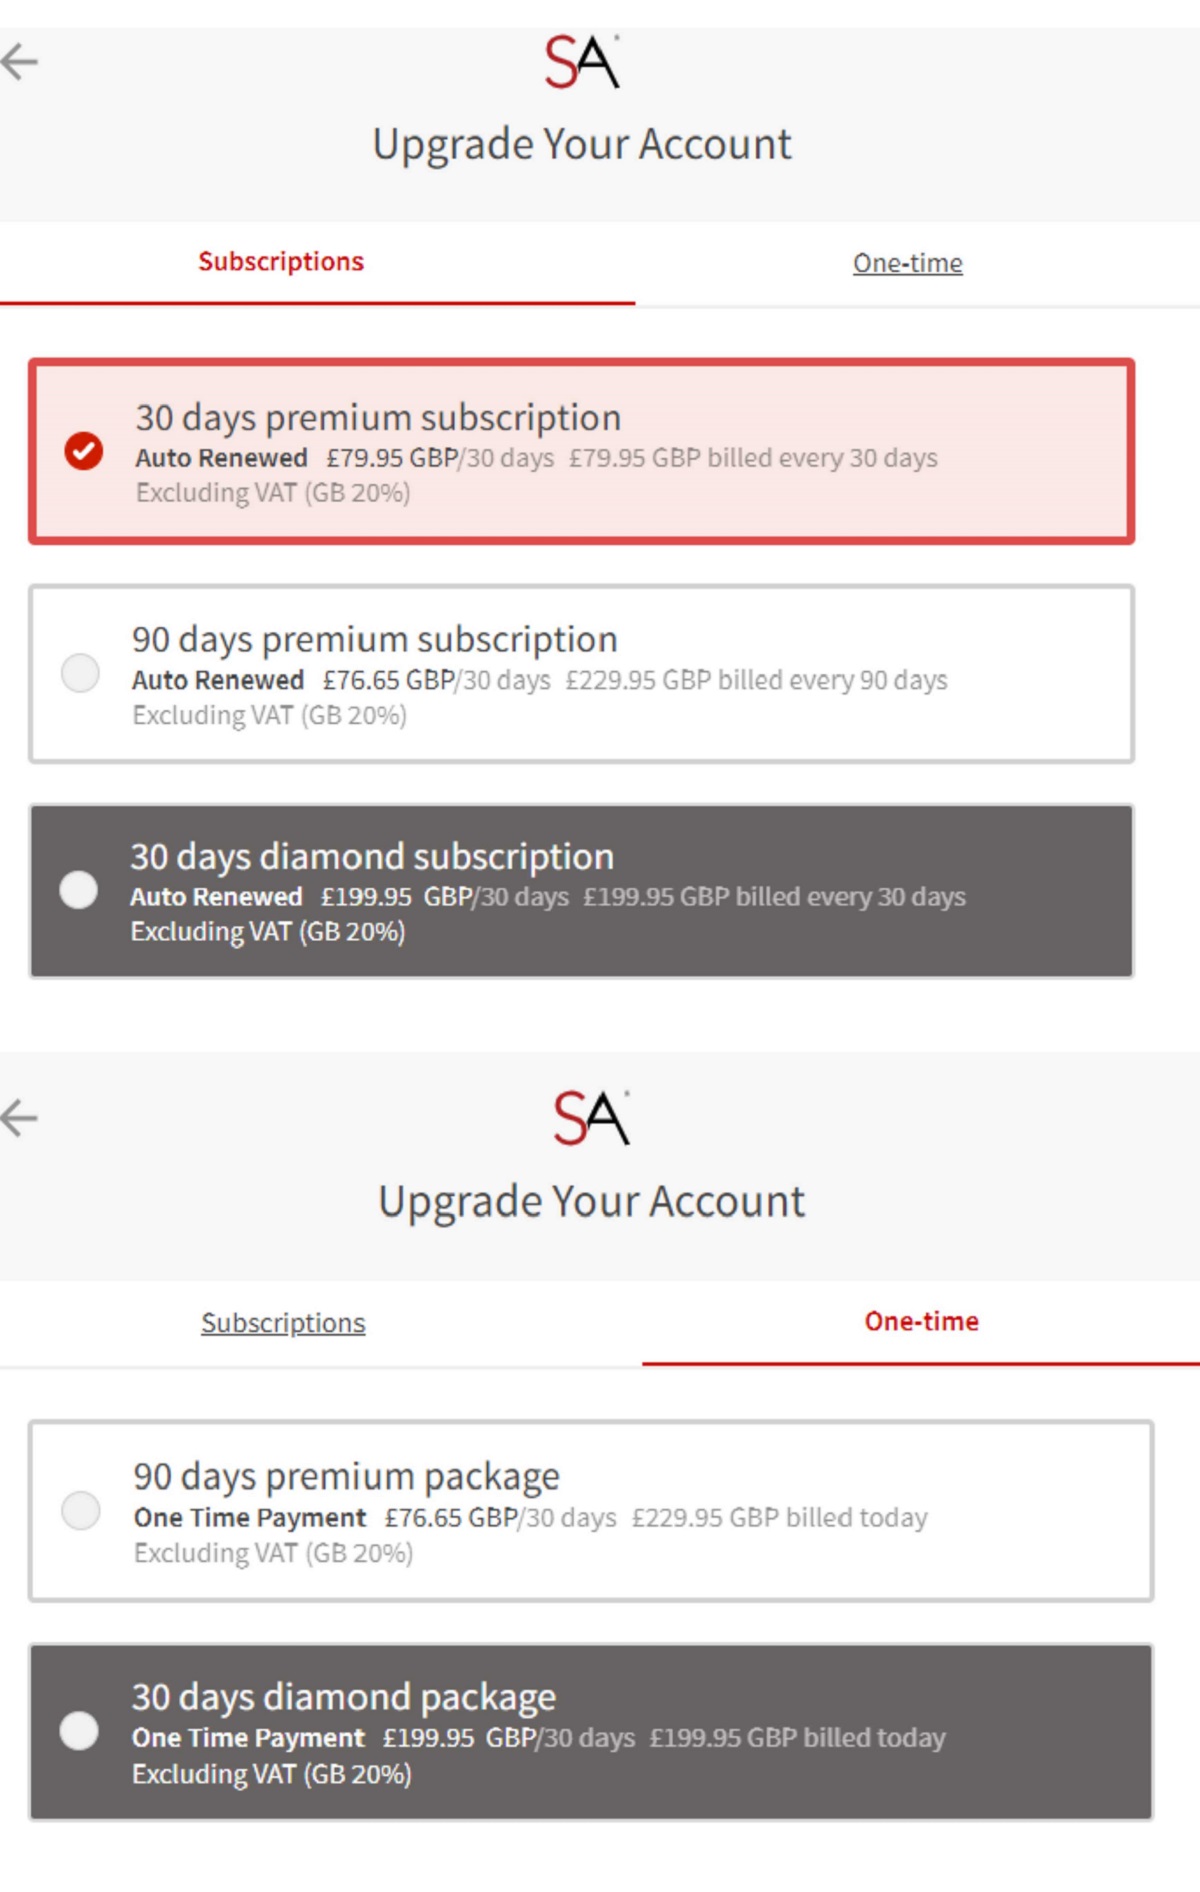Click the top back arrow icon
This screenshot has height=1892, width=1200.
[19, 62]
